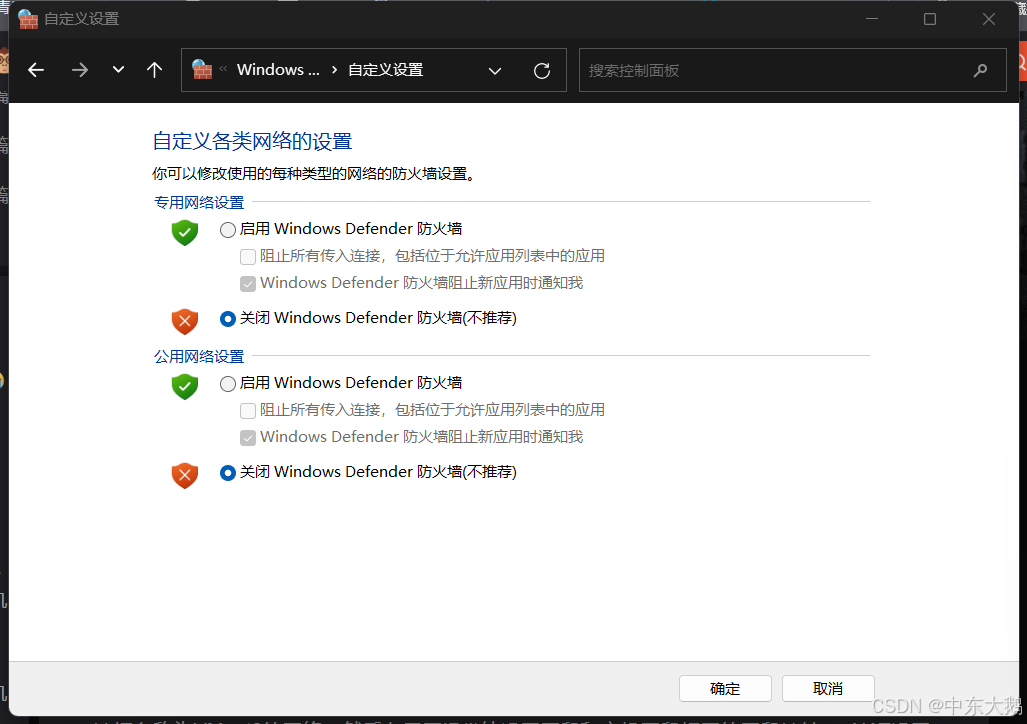1027x724 pixels.
Task: Click red shield icon in 公用网络 section
Action: tap(185, 475)
